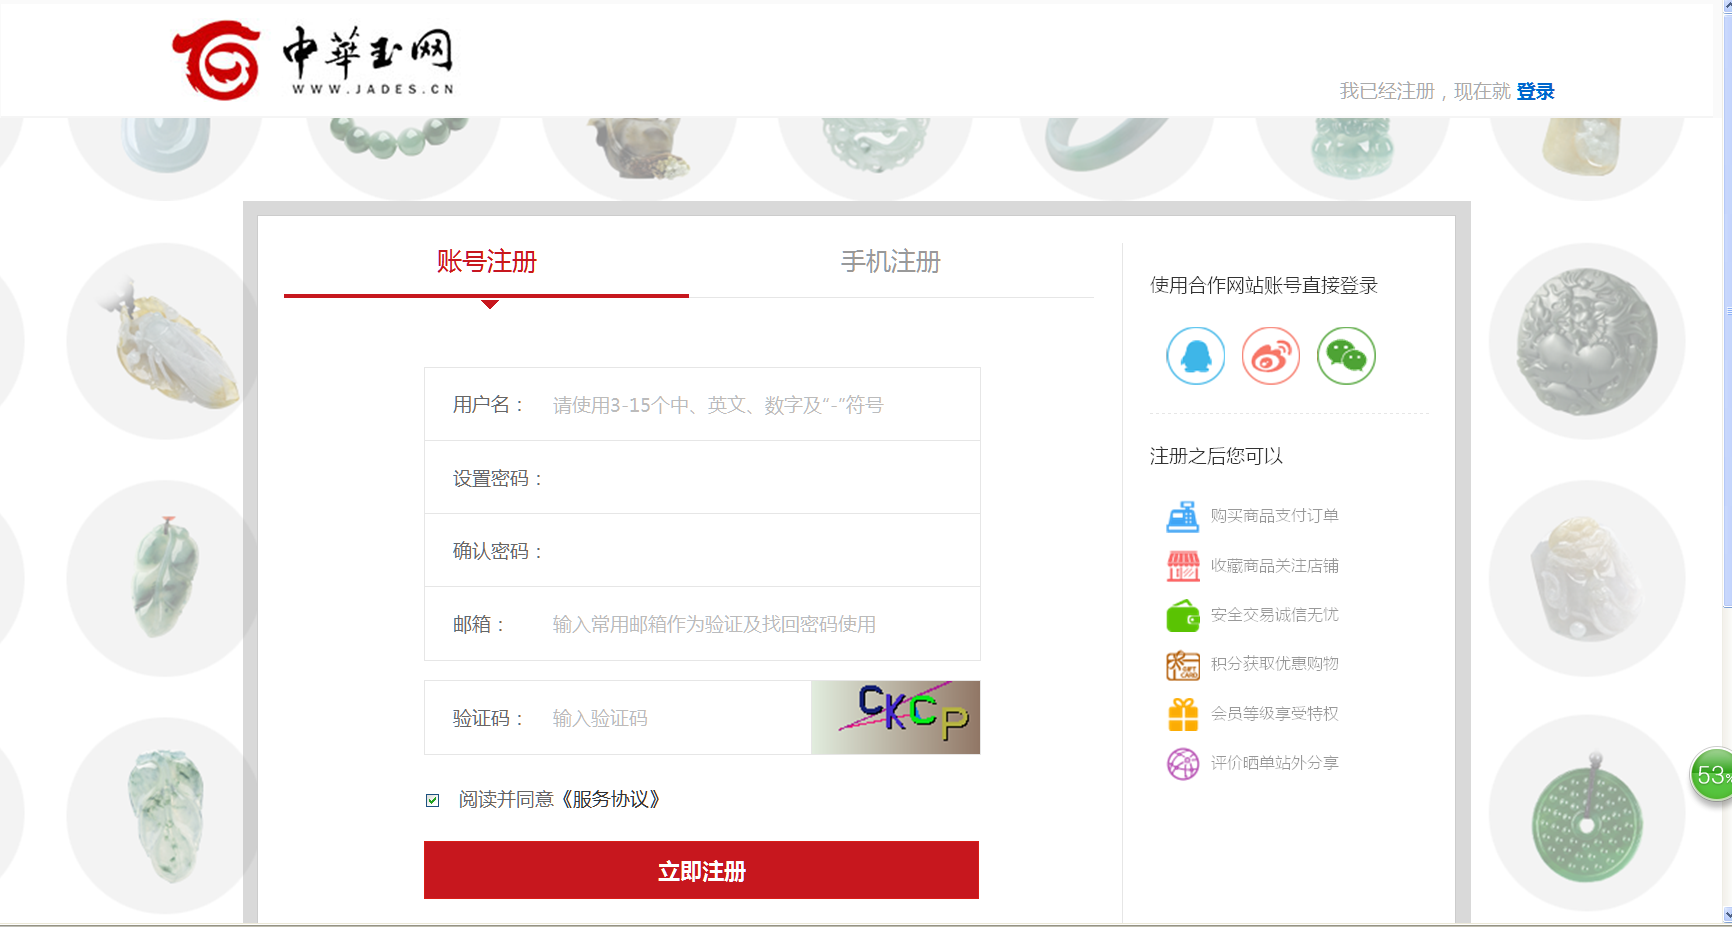Click the 购买商品支付订单 text
Screen dimensions: 1732x927
pyautogui.click(x=1275, y=516)
